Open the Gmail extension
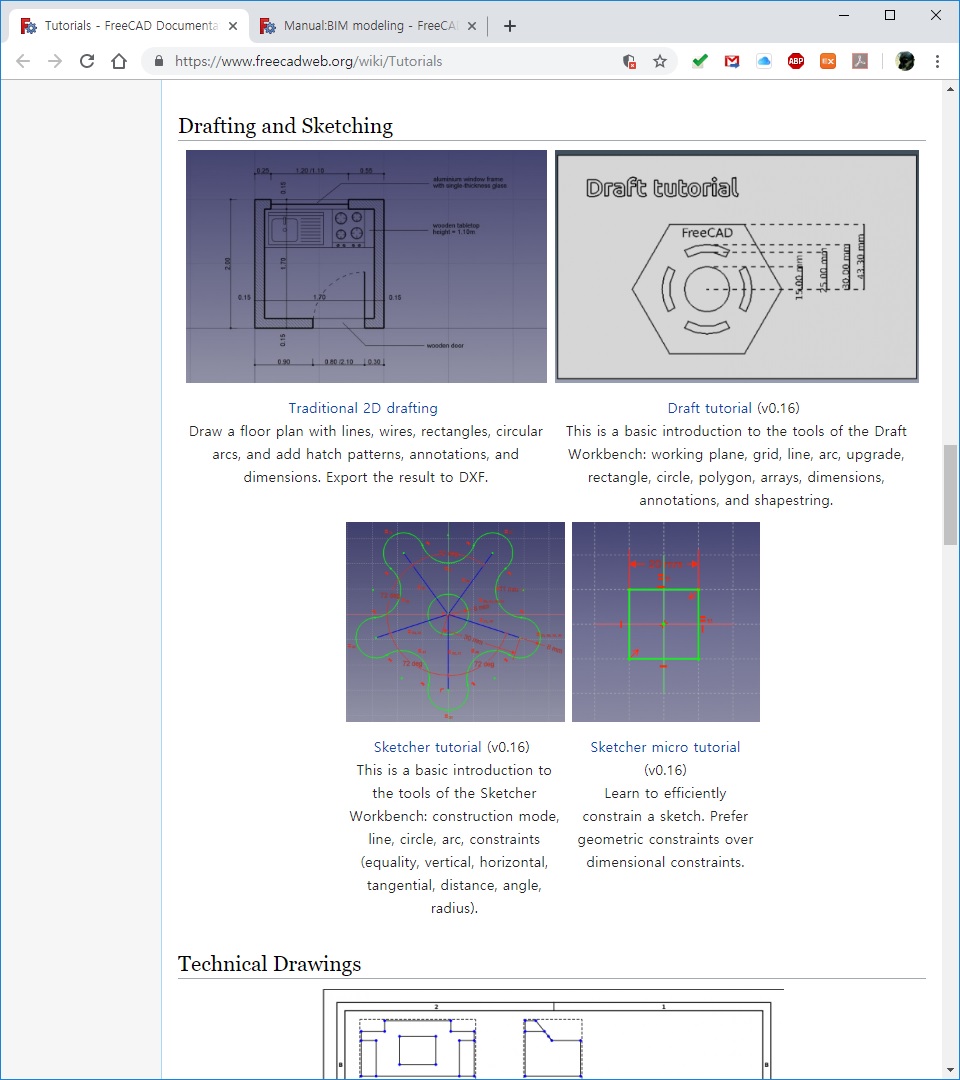 tap(732, 61)
